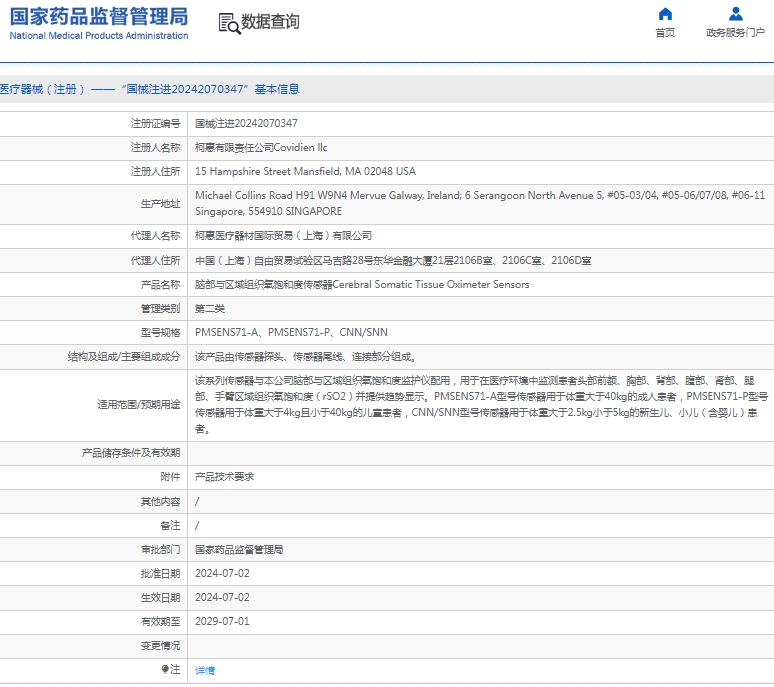
Task: Open the 详情 details link
Action: click(205, 670)
